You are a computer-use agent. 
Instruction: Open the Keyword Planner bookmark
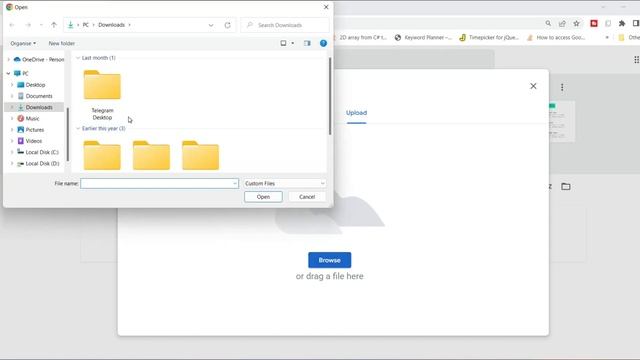[x=423, y=38]
